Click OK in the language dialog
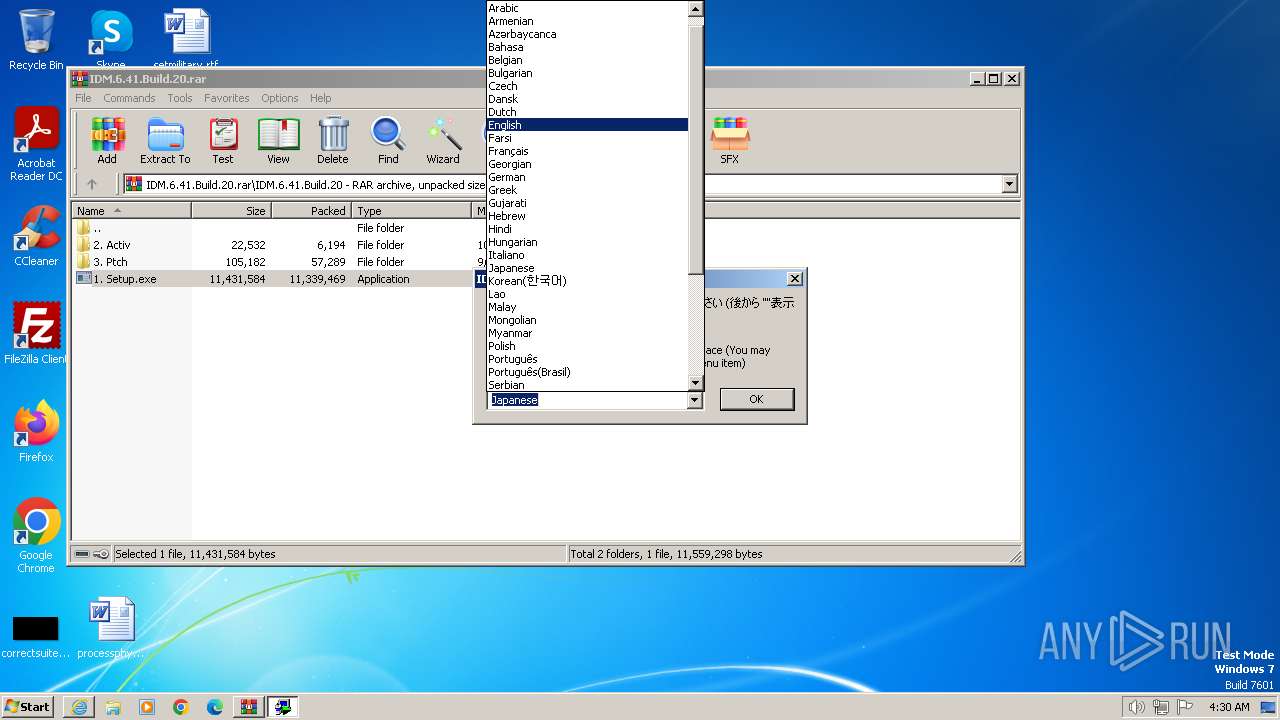This screenshot has height=720, width=1280. pyautogui.click(x=756, y=399)
